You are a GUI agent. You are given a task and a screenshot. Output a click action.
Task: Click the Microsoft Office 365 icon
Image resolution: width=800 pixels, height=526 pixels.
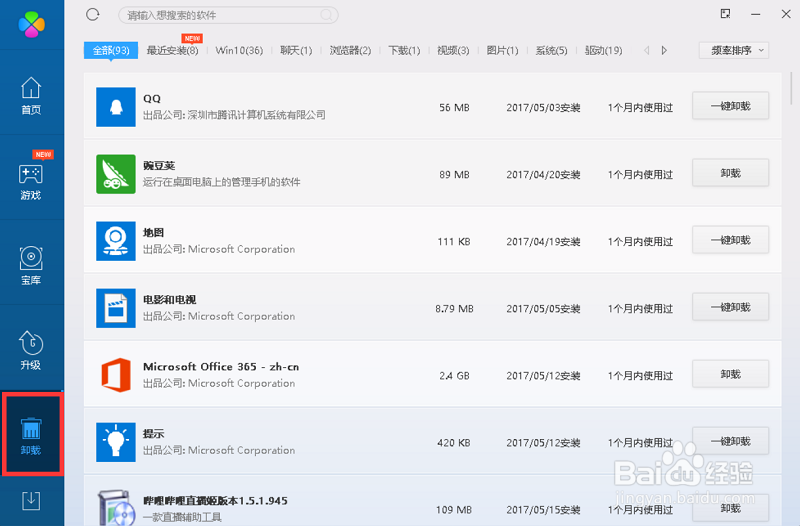pyautogui.click(x=116, y=375)
